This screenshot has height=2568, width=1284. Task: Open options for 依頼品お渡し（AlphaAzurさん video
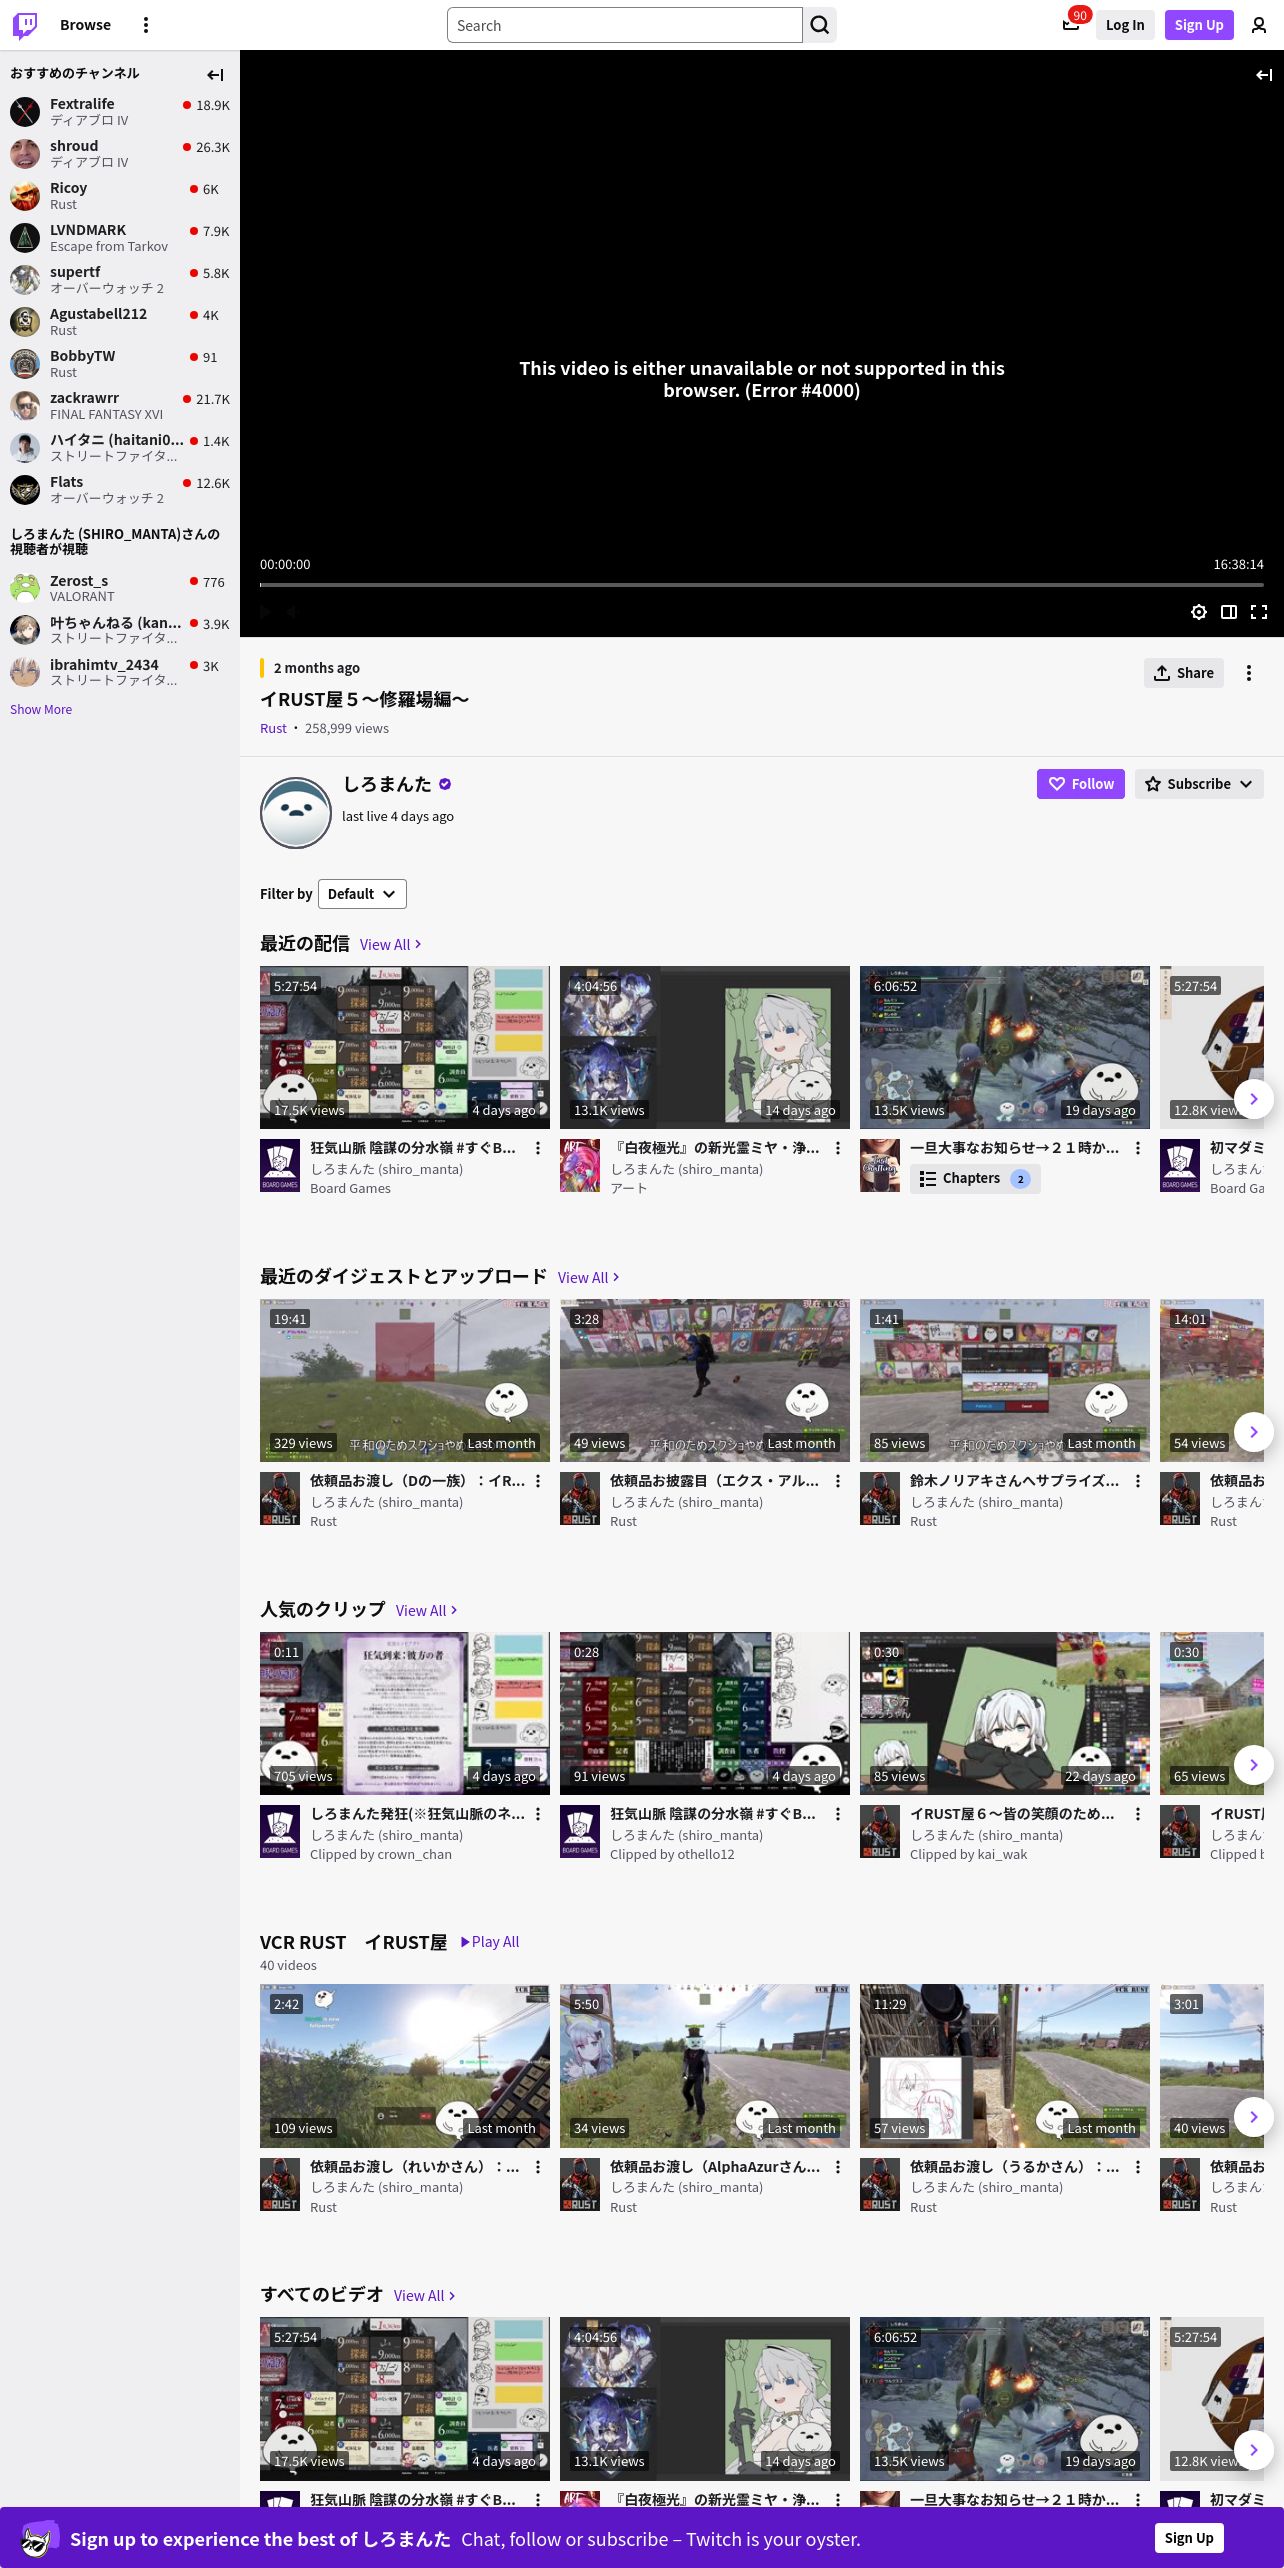838,2167
